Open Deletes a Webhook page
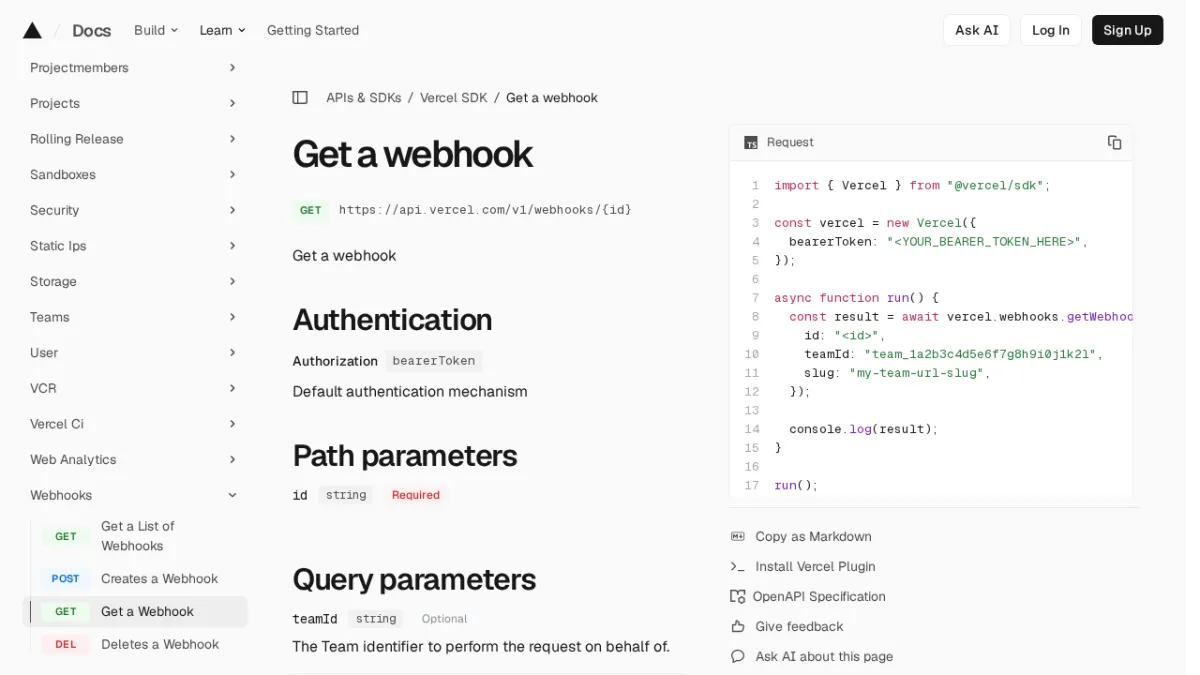 click(x=160, y=644)
